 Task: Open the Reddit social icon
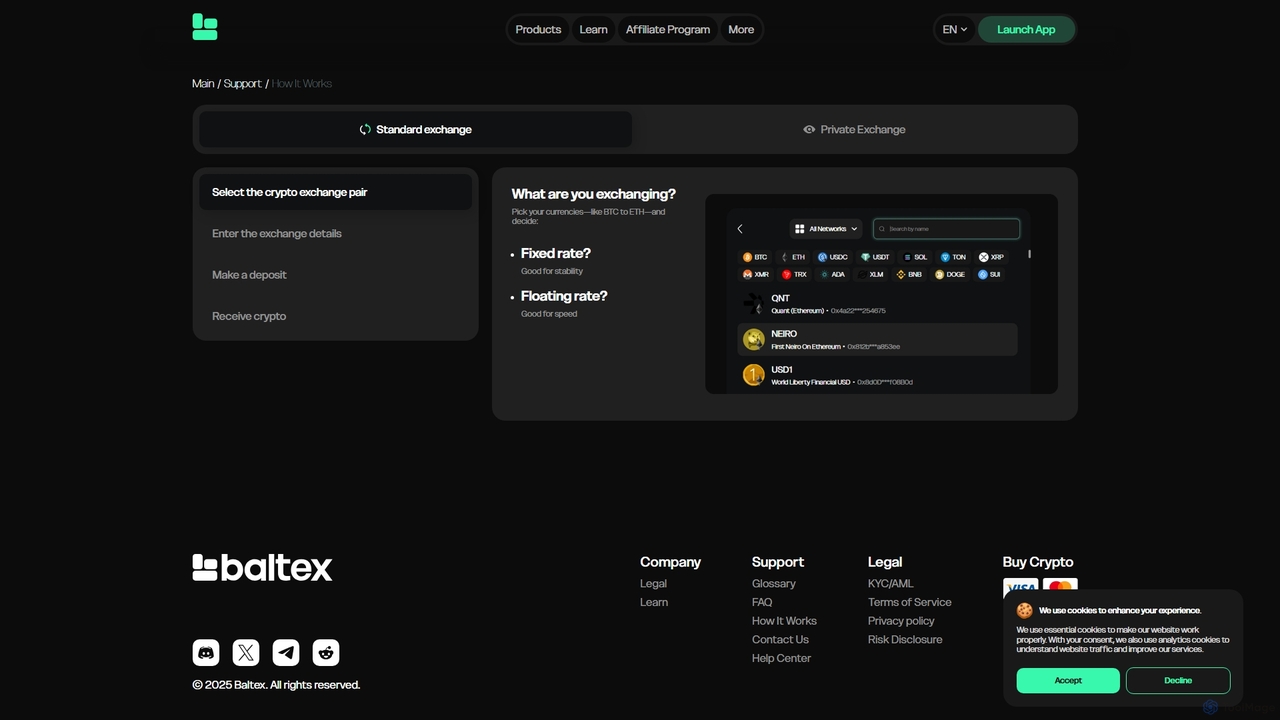click(x=326, y=653)
